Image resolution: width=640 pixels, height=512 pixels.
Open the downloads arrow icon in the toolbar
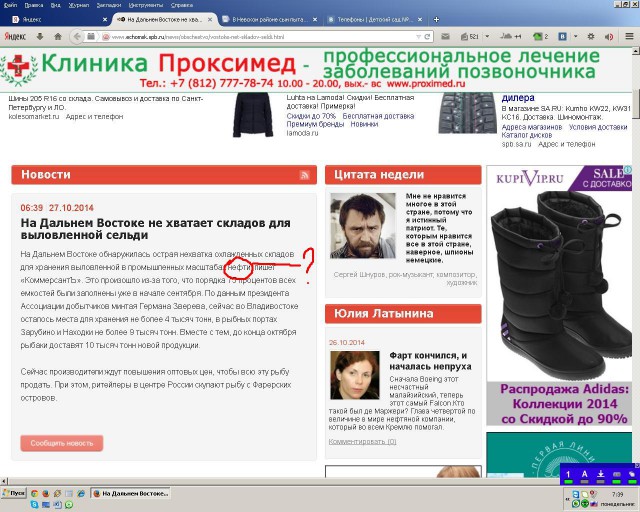coord(40,37)
